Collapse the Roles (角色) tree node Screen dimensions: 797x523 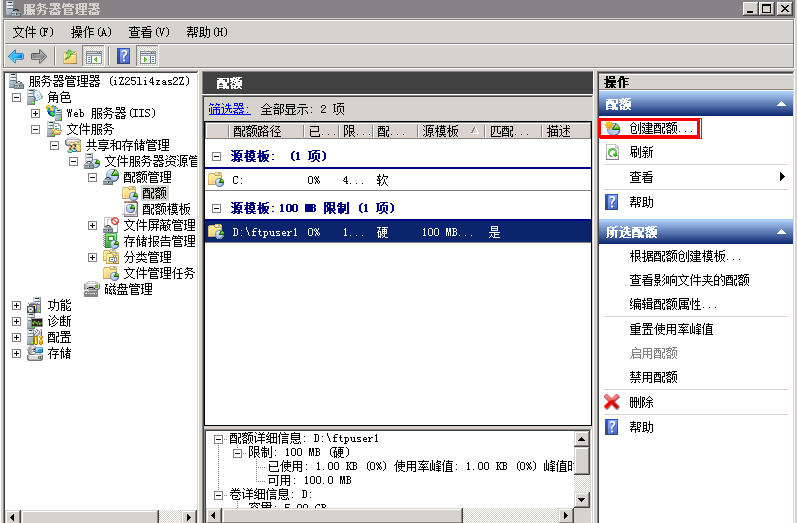tap(17, 98)
